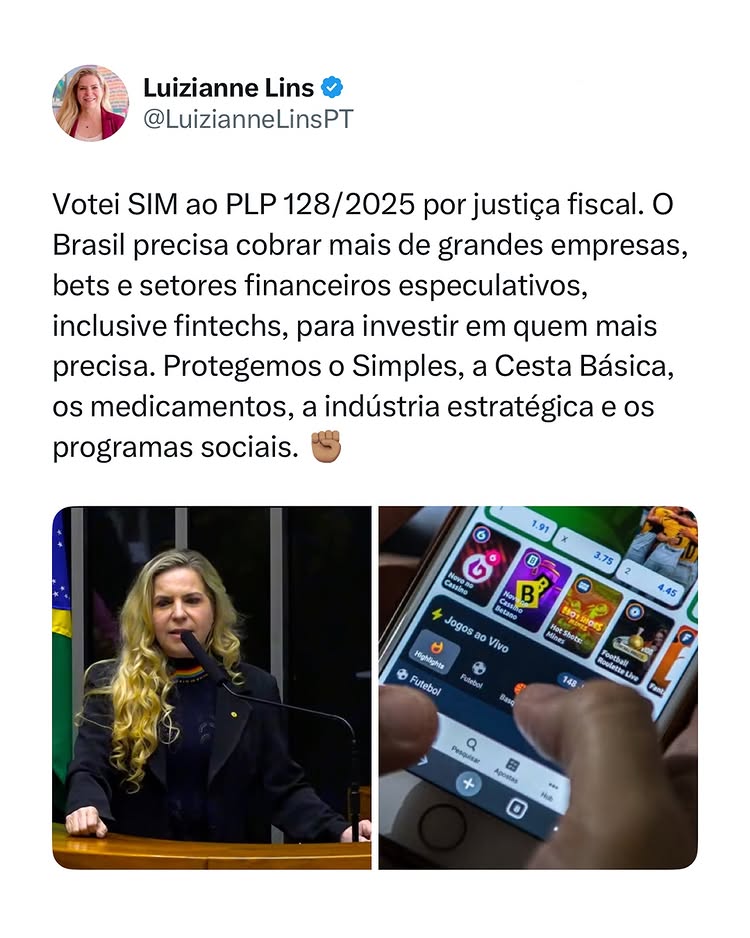Click the blue verified badge
This screenshot has height=938, width=750.
(x=332, y=88)
